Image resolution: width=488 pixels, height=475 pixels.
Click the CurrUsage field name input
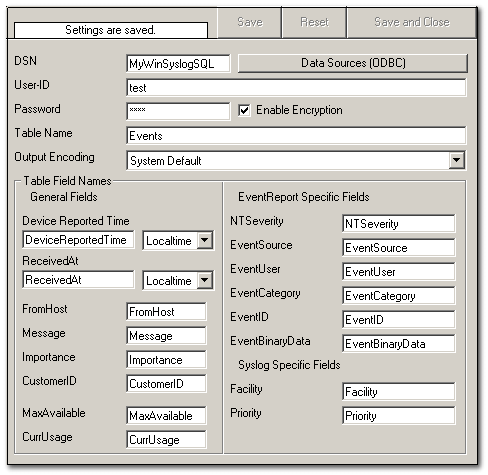point(166,440)
